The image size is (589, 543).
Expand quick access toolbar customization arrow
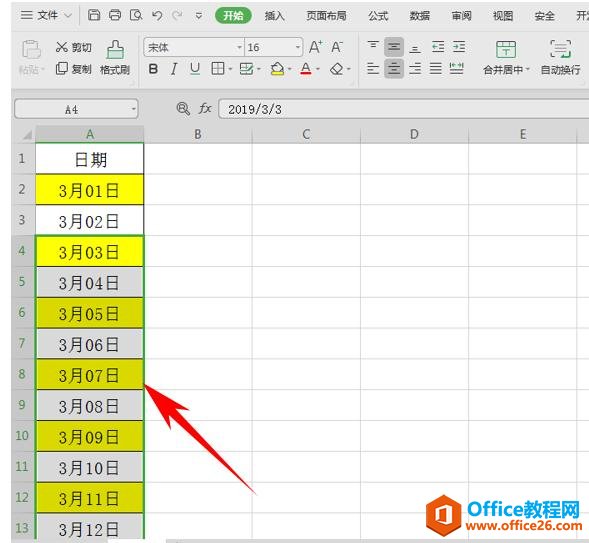(x=199, y=16)
